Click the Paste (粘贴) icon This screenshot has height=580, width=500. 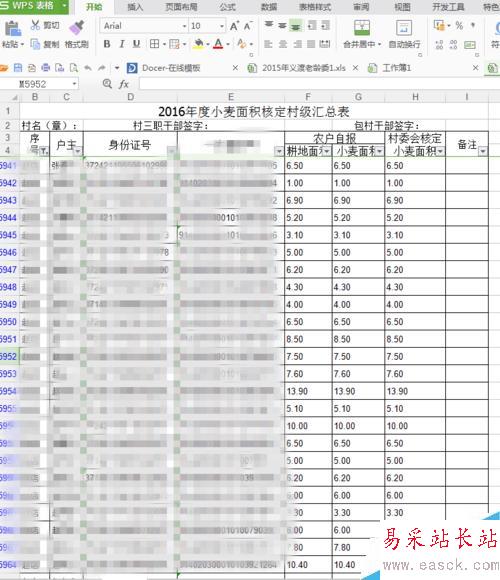coord(12,29)
